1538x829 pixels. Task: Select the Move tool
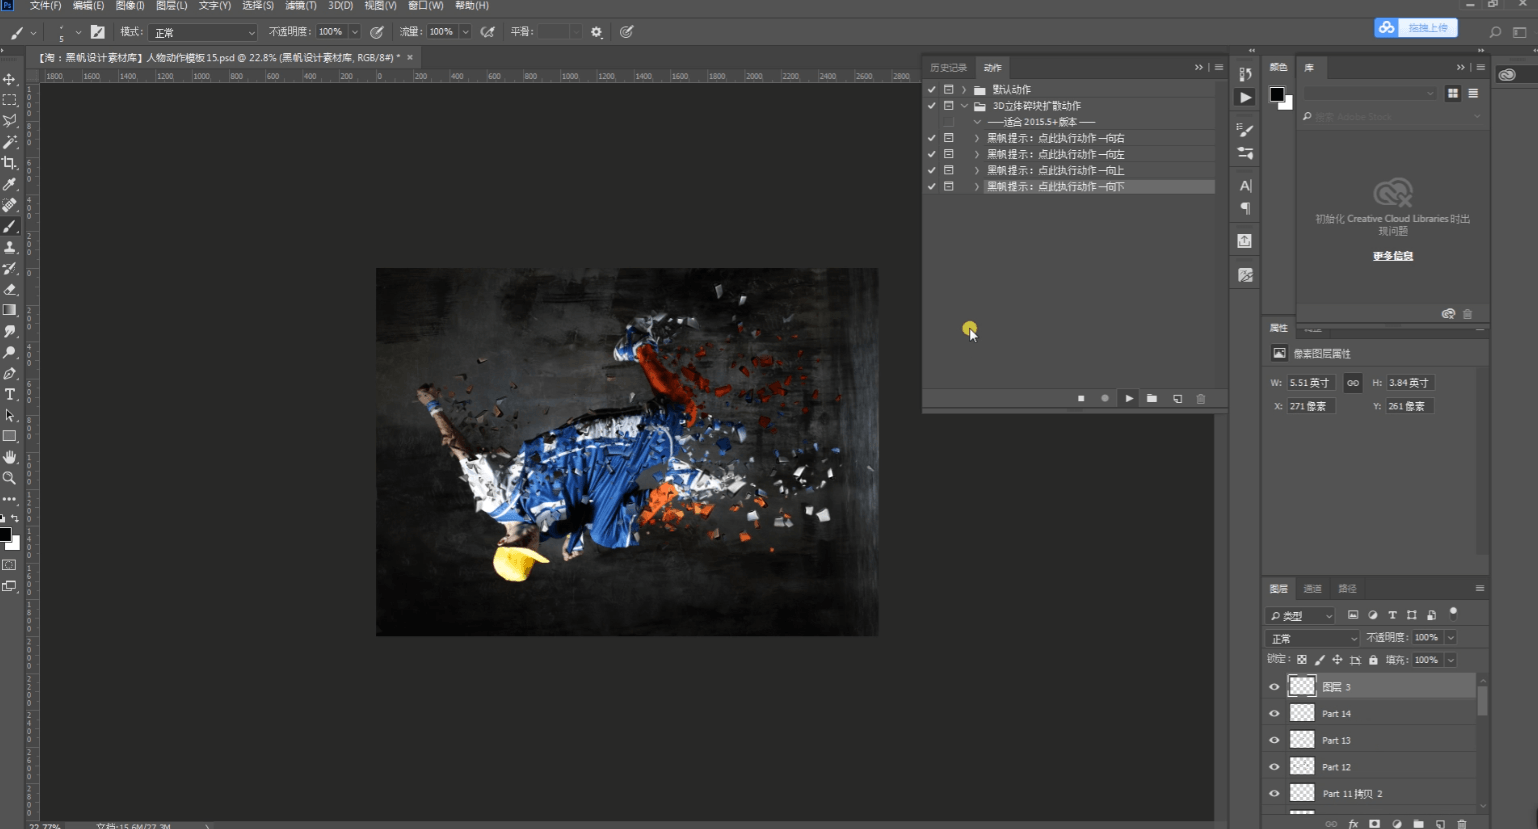pos(10,79)
